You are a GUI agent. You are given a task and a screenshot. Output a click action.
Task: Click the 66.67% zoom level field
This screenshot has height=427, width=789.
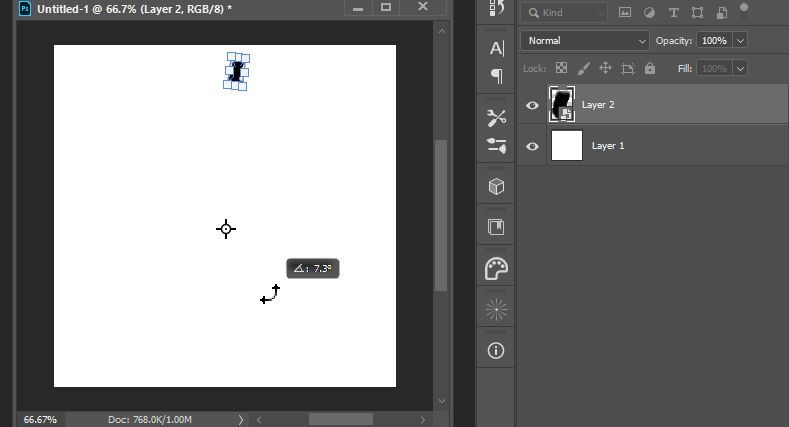(x=40, y=419)
